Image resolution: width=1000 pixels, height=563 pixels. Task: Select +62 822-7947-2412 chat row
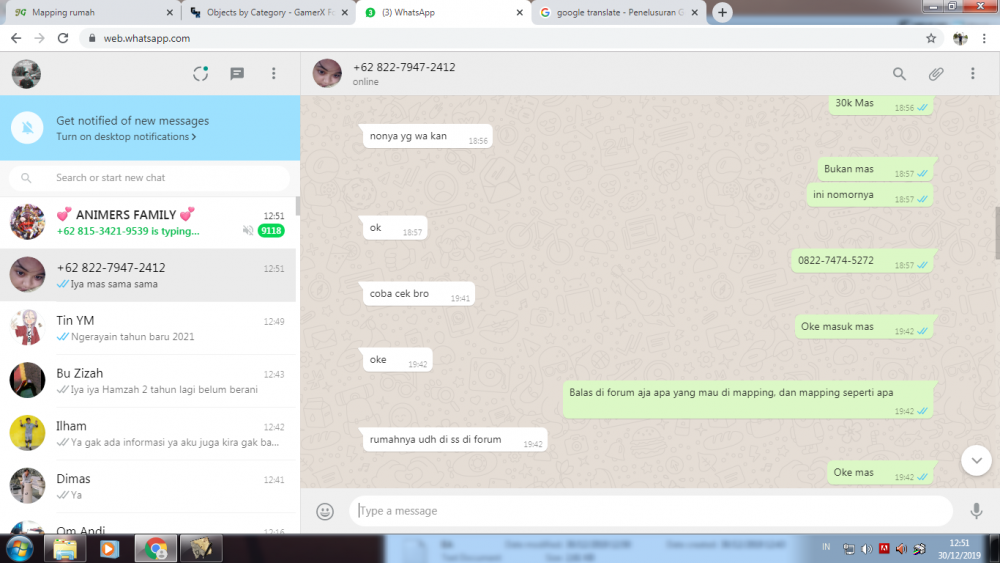(148, 275)
